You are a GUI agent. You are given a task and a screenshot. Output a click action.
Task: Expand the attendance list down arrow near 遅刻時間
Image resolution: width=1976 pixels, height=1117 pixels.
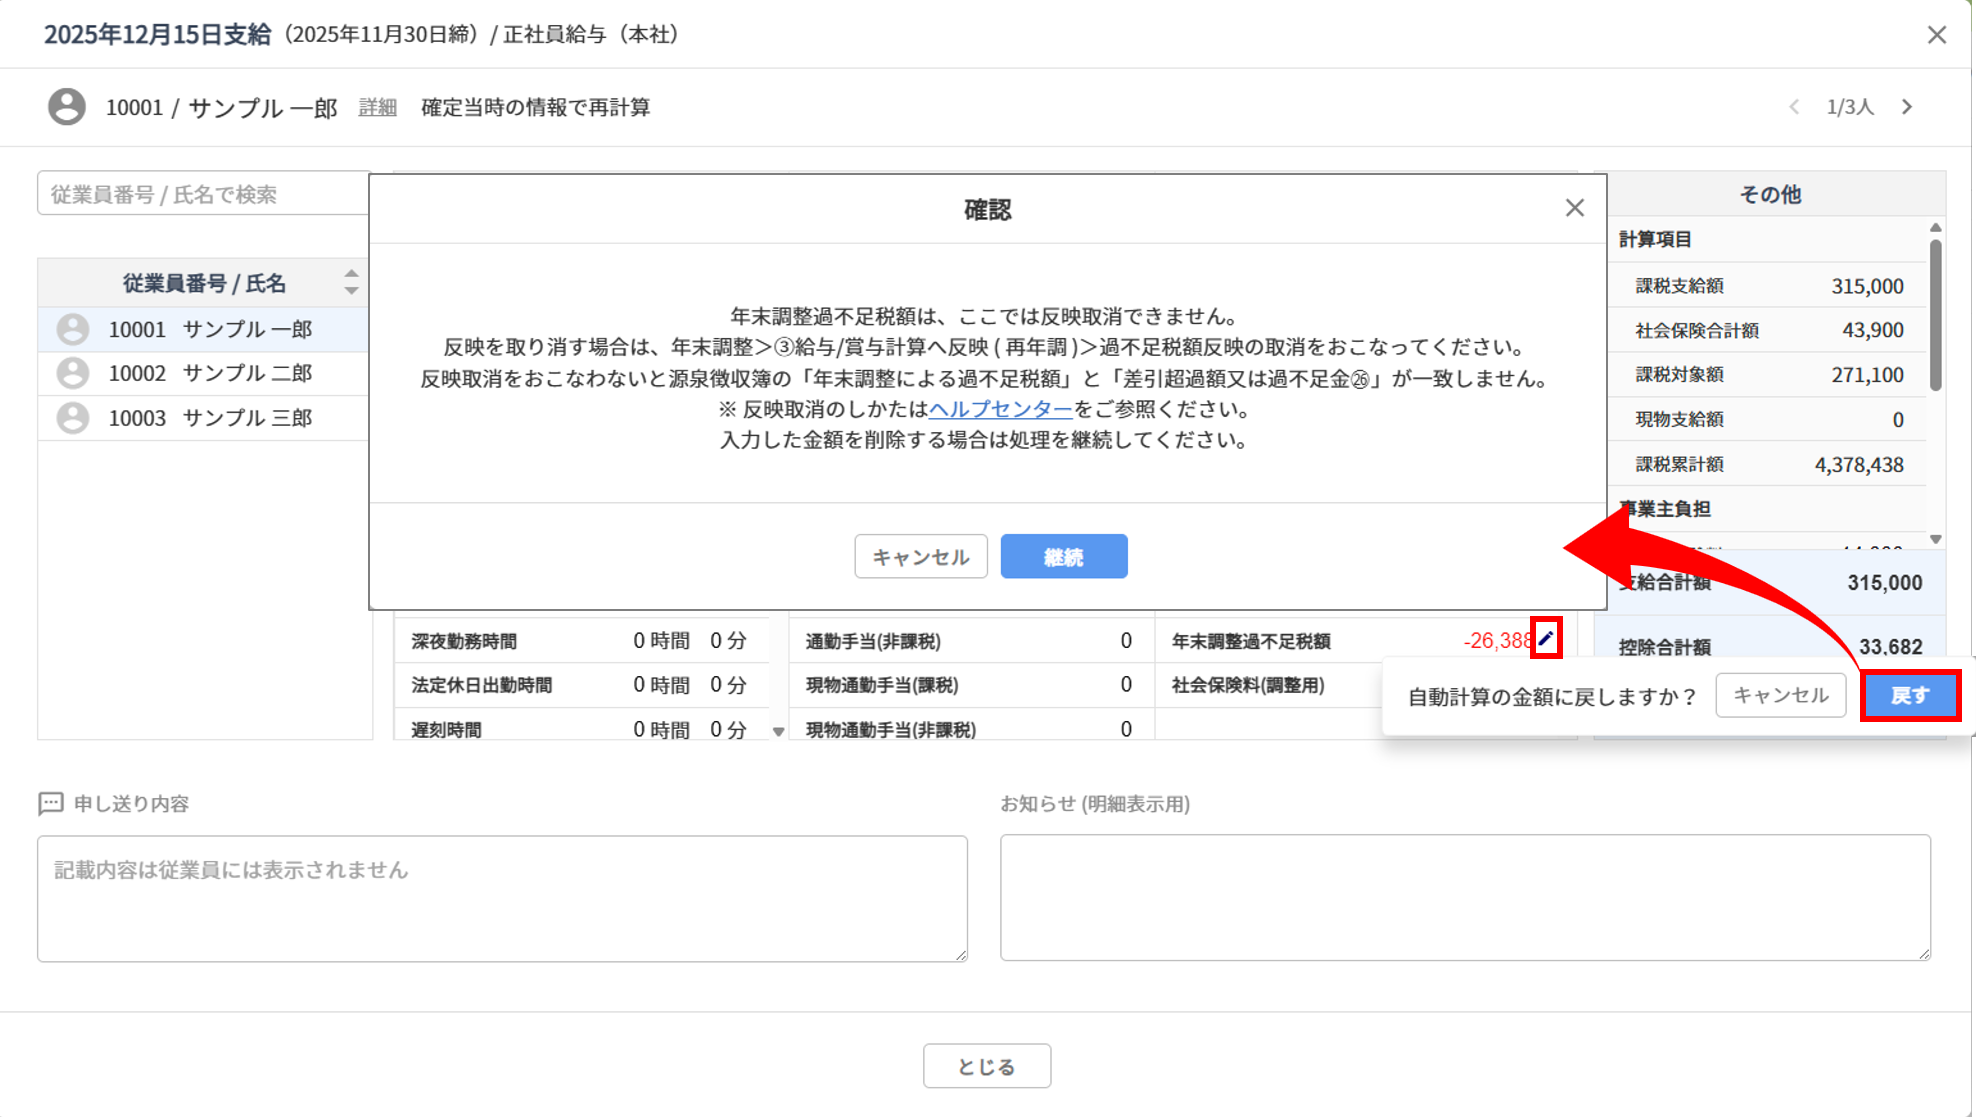pos(778,732)
